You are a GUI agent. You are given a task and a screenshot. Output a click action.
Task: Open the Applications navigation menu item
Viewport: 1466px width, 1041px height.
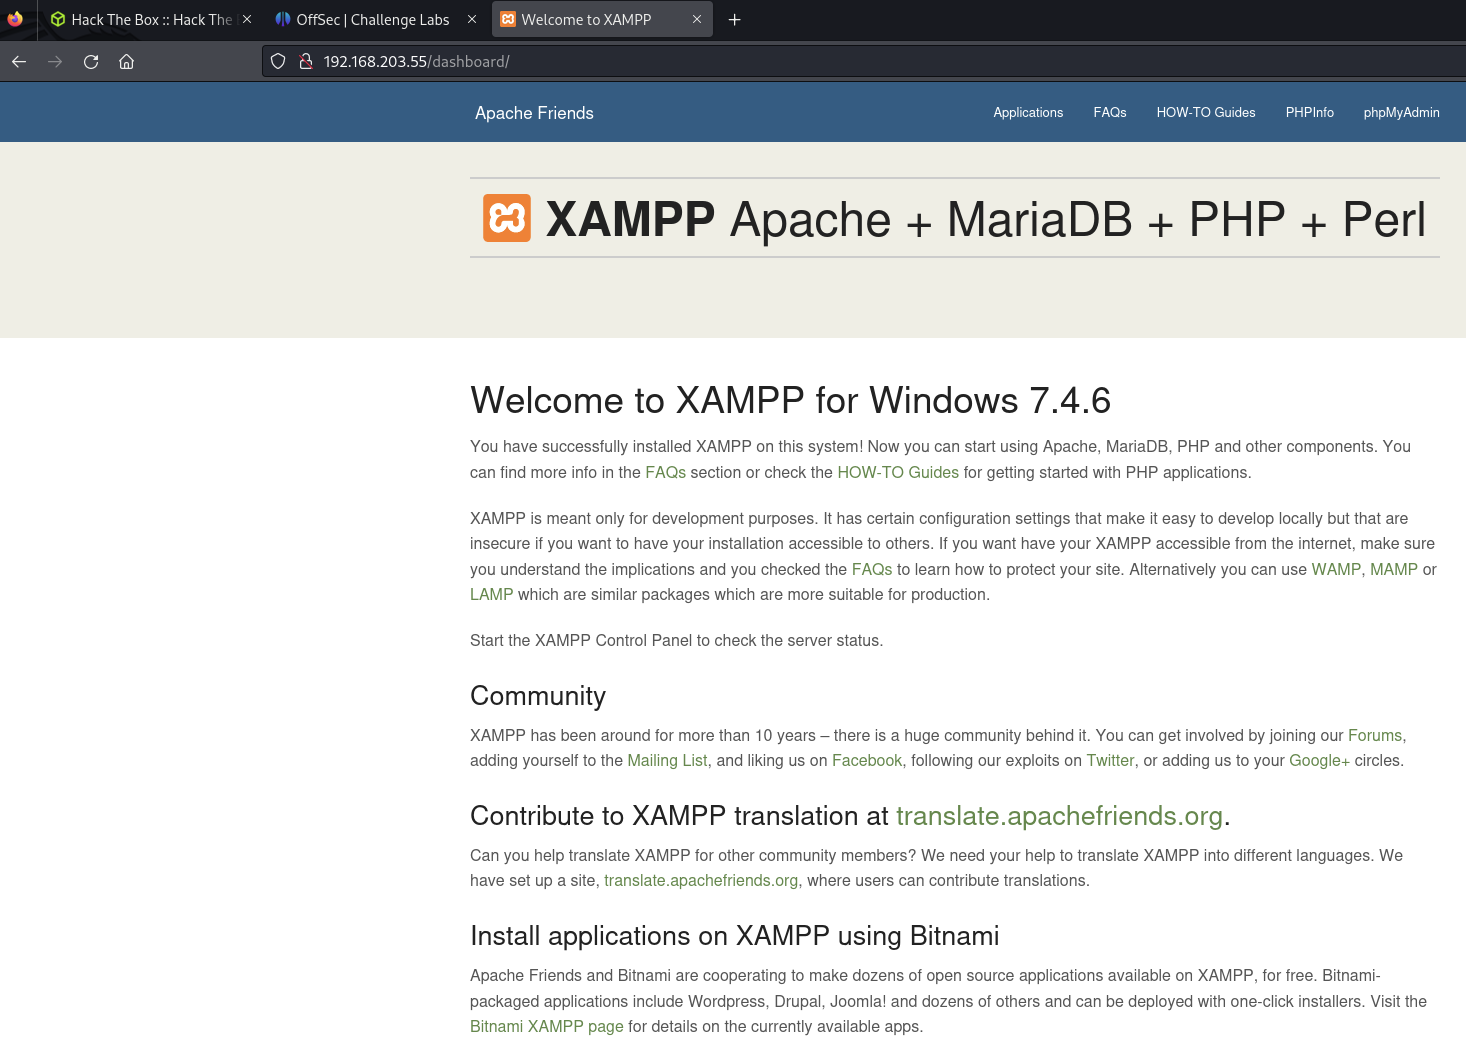1028,113
